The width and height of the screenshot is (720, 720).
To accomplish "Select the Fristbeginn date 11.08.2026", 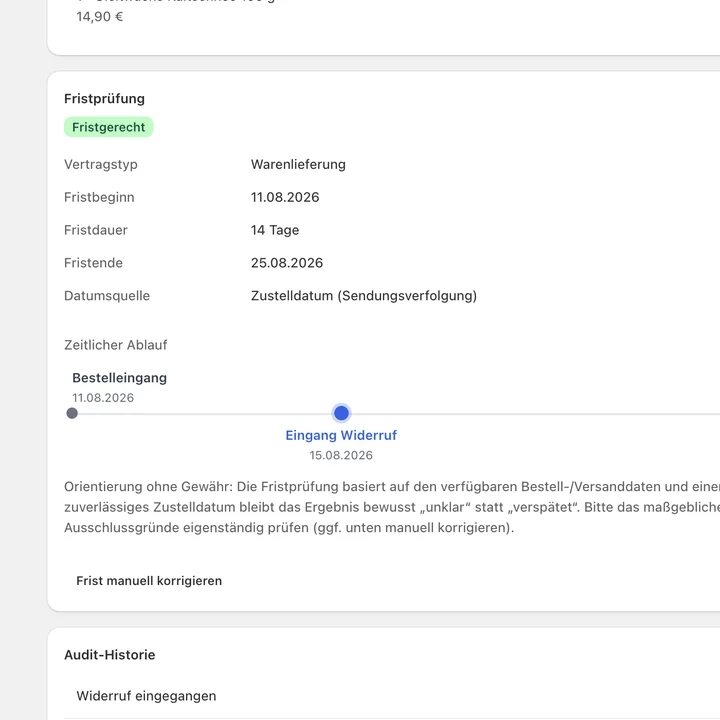I will click(285, 197).
